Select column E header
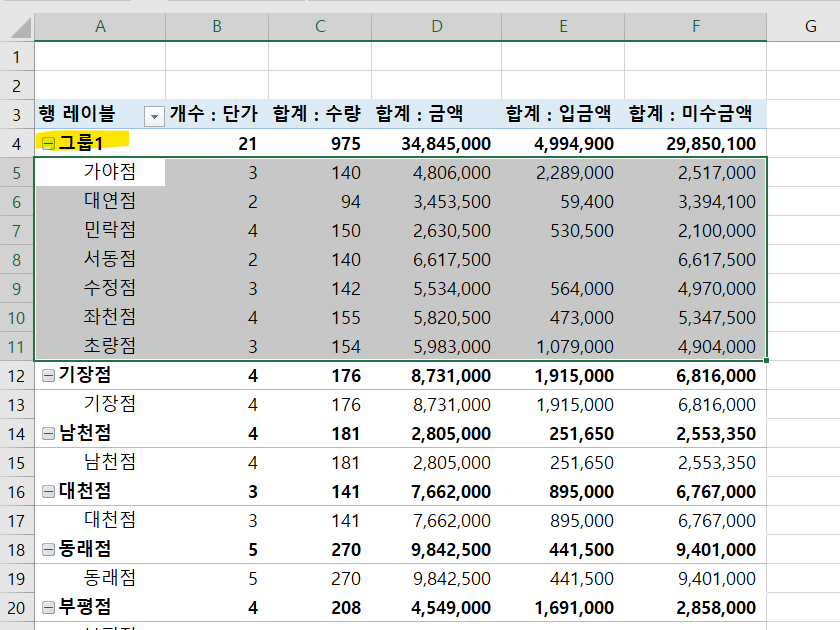Image resolution: width=840 pixels, height=630 pixels. (563, 26)
